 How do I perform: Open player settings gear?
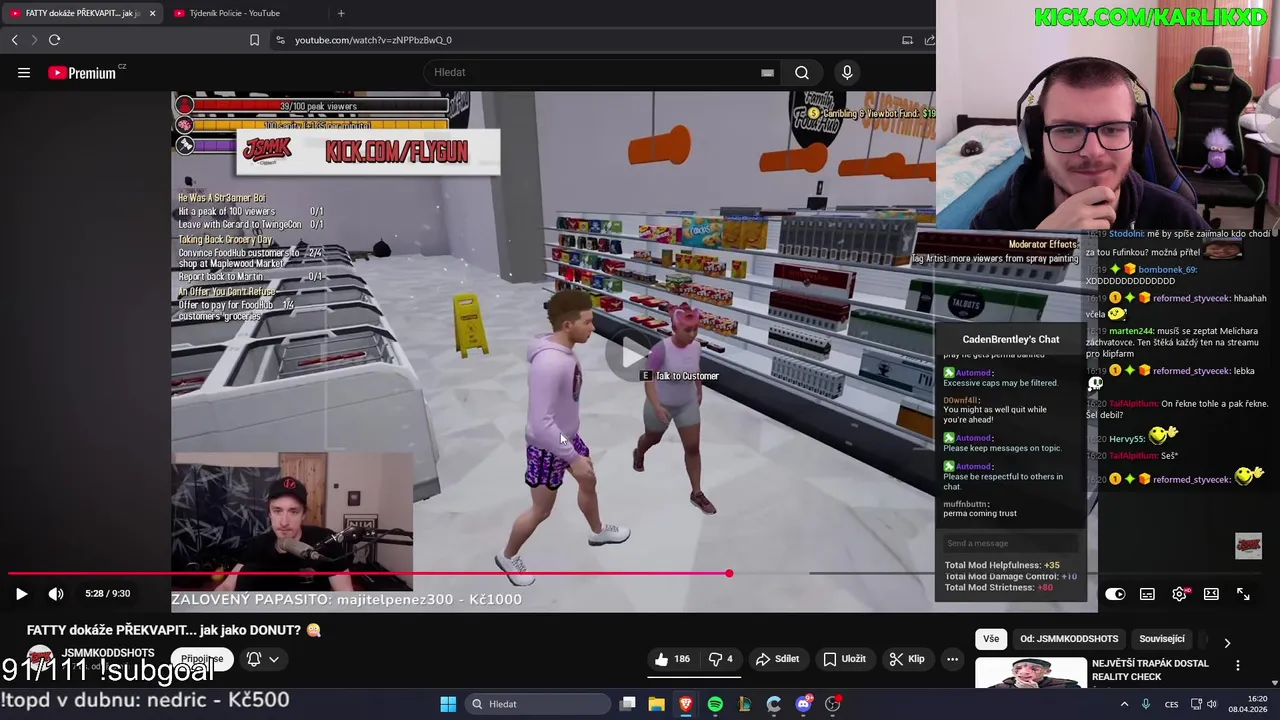[1180, 594]
